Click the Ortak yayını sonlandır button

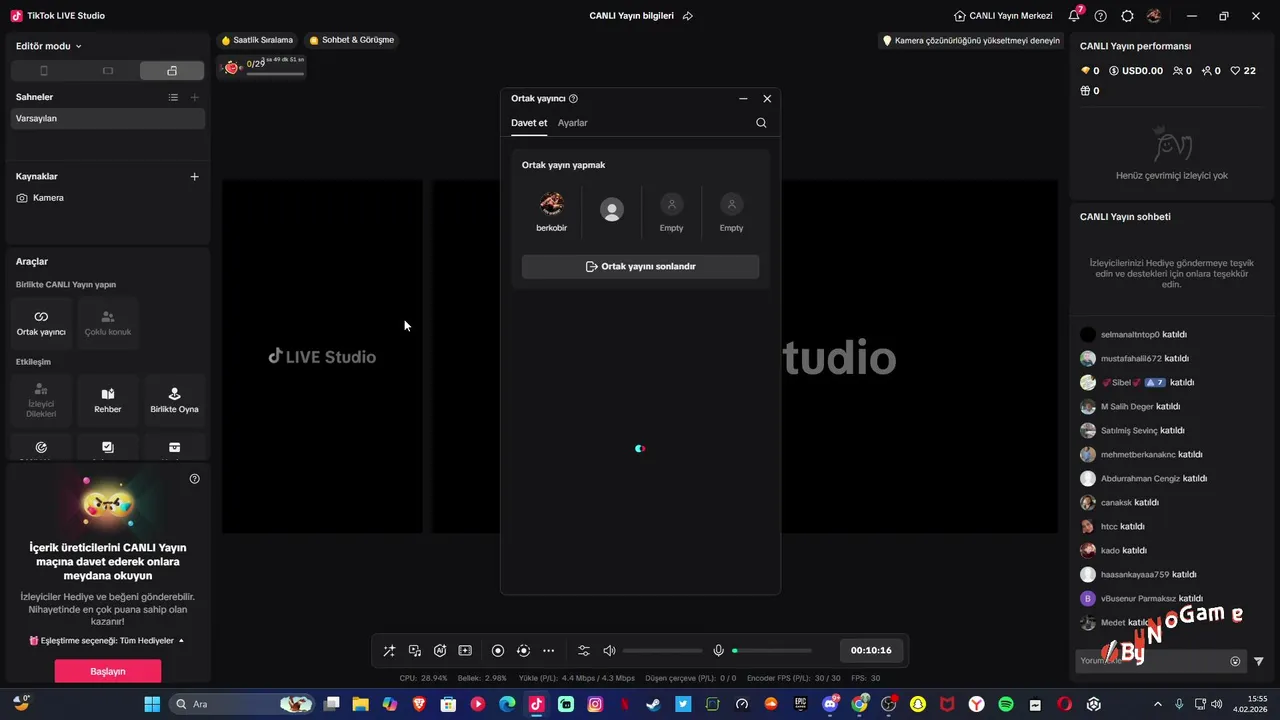[640, 267]
